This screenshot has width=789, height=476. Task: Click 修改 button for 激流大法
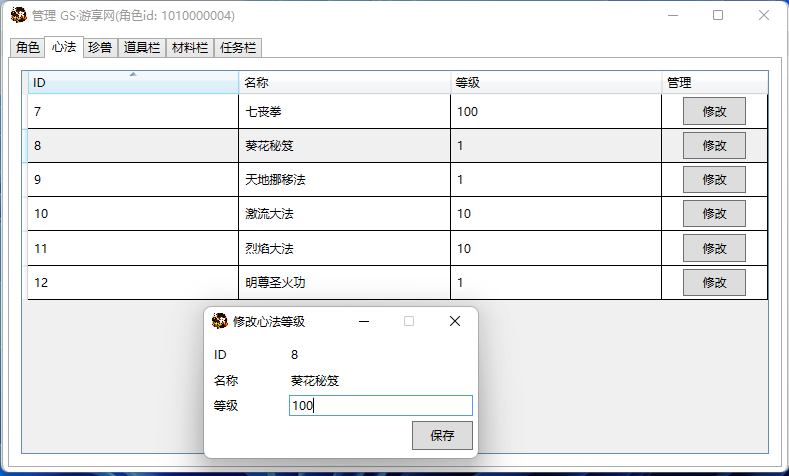(x=714, y=214)
